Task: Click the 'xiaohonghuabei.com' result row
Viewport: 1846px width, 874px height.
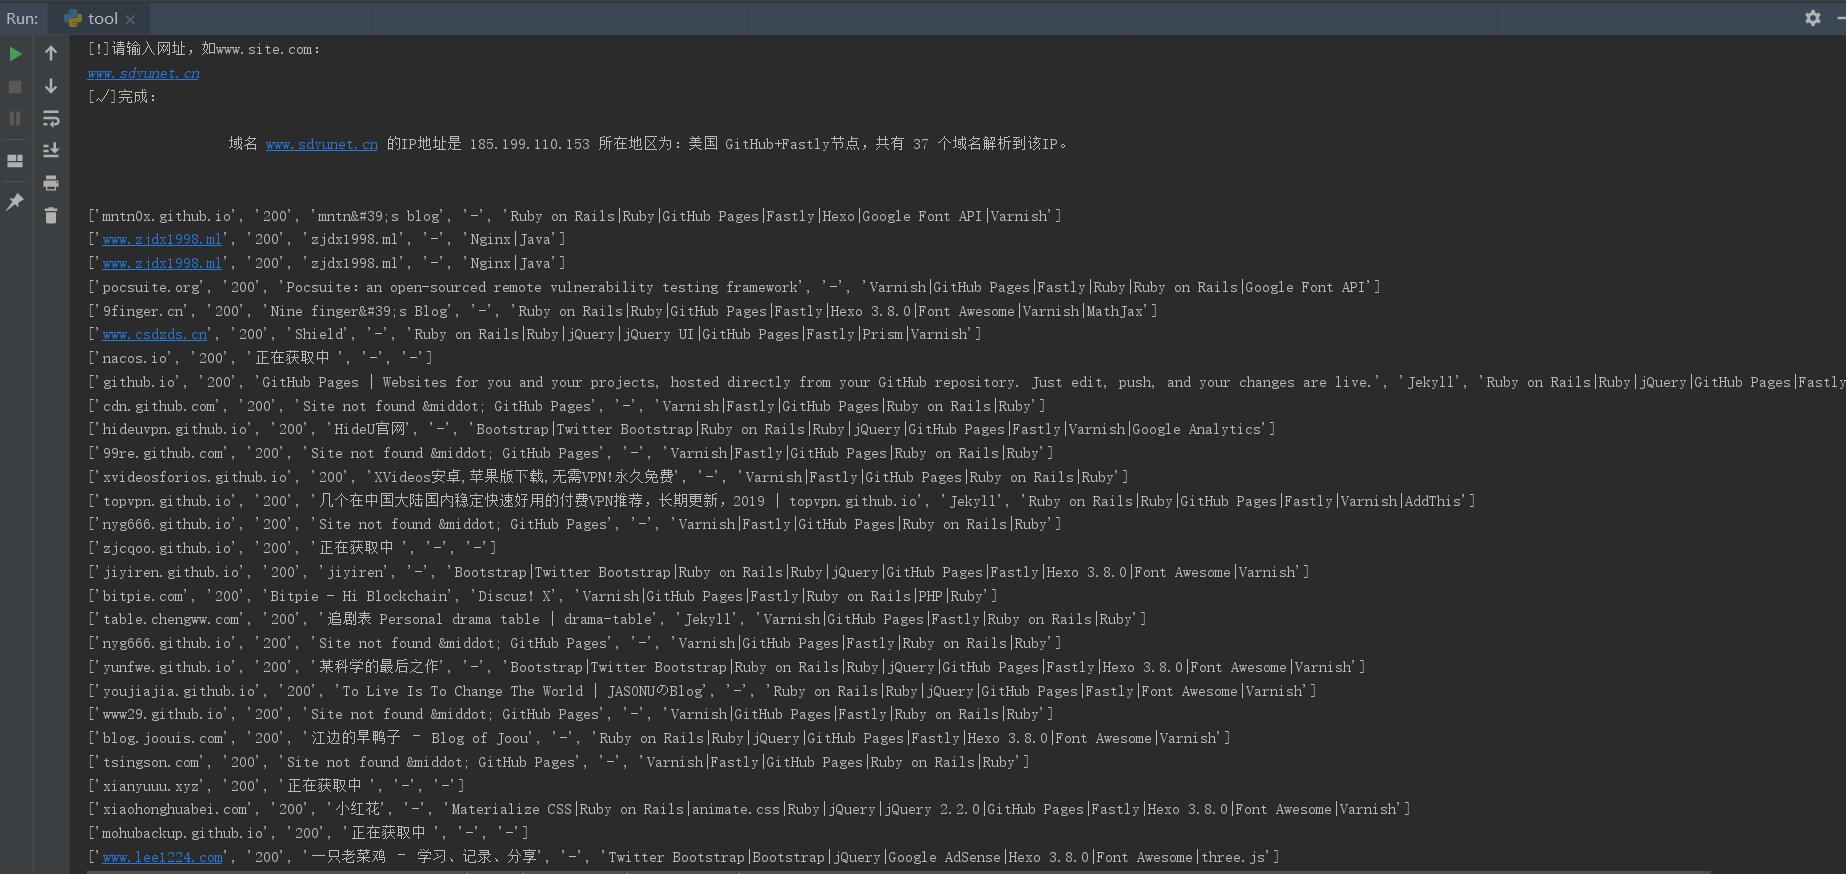Action: coord(749,810)
